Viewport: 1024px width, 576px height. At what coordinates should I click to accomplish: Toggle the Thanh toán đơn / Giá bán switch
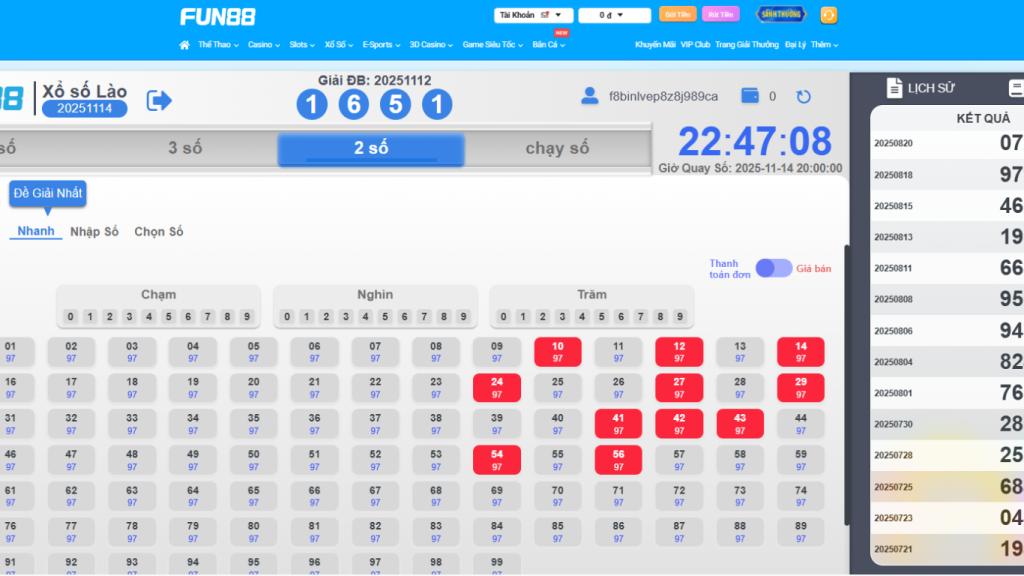coord(773,268)
